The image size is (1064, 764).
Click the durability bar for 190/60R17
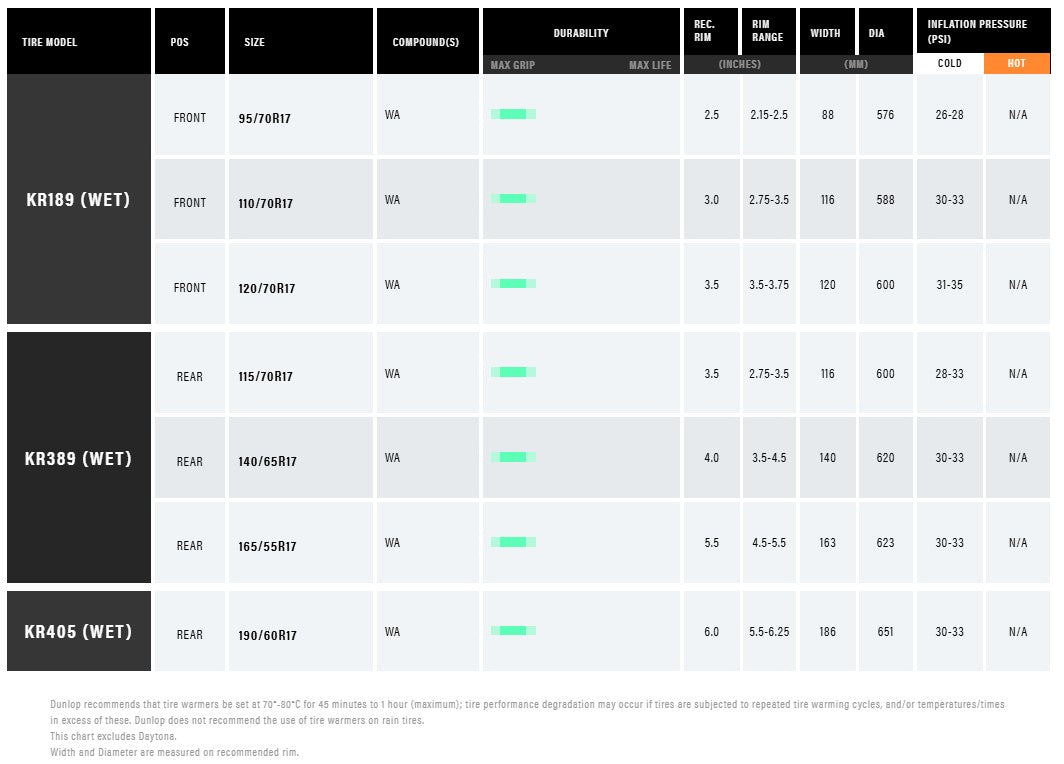pyautogui.click(x=513, y=631)
